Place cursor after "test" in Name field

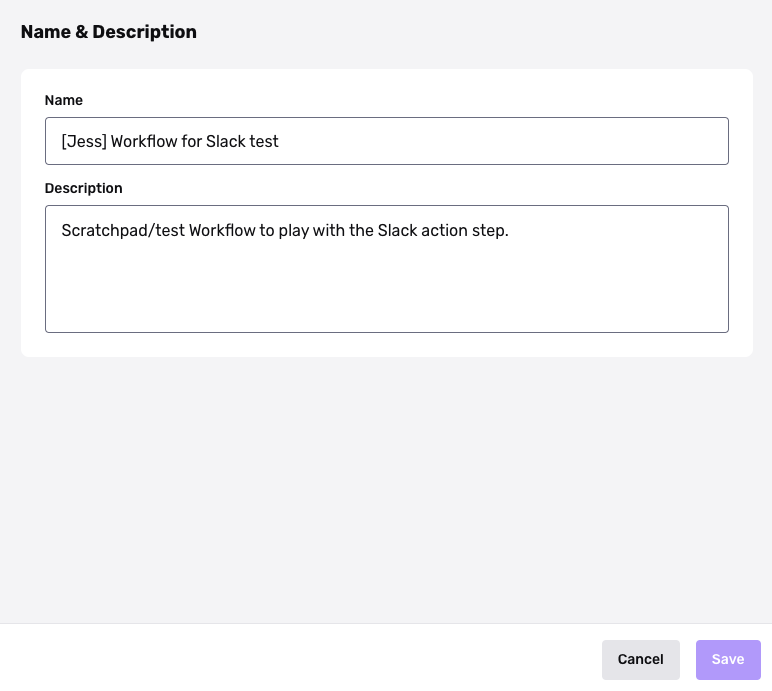tap(280, 142)
